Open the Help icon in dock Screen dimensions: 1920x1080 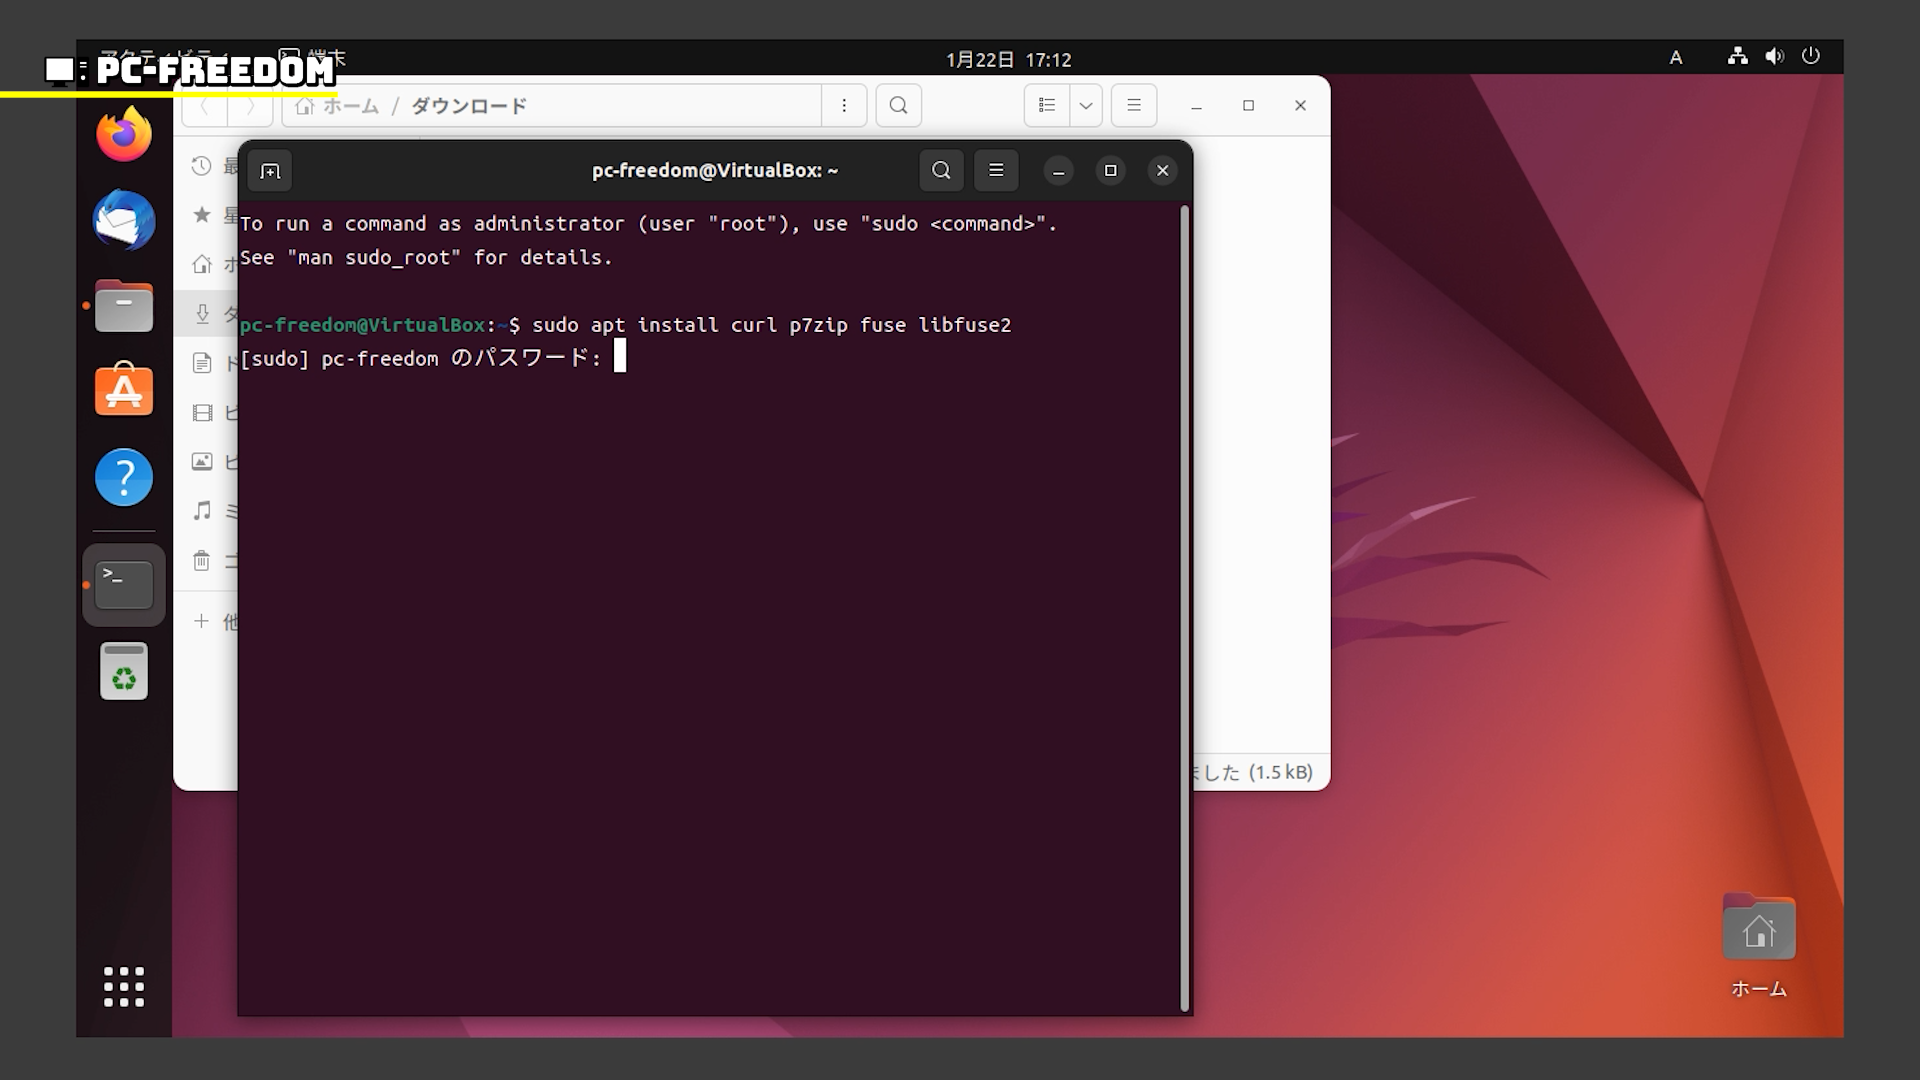pos(124,477)
